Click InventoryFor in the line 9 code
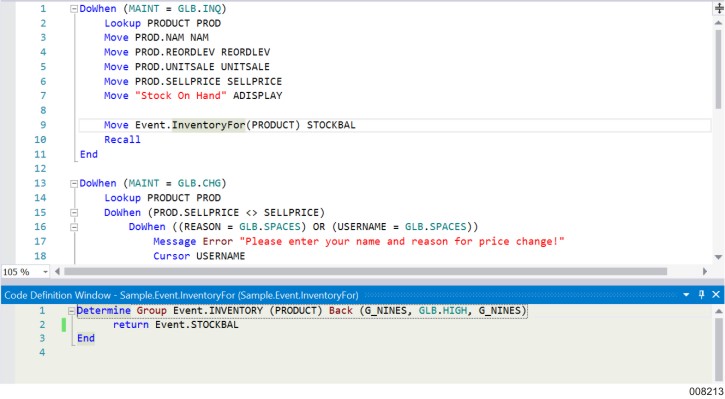The width and height of the screenshot is (725, 399). 209,125
